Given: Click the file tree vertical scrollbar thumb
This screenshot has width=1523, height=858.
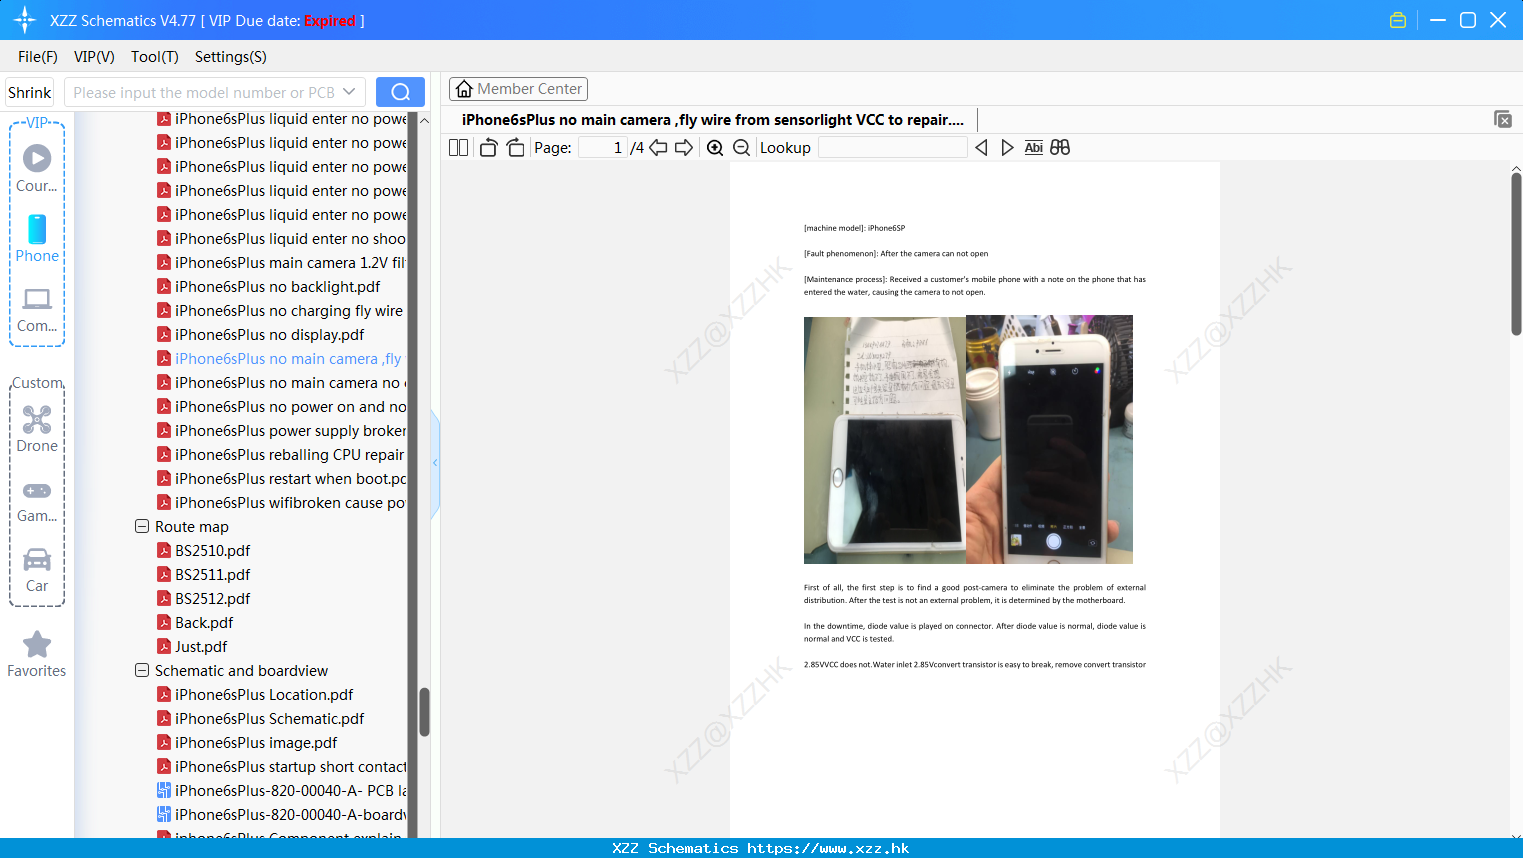Looking at the screenshot, I should pyautogui.click(x=424, y=712).
